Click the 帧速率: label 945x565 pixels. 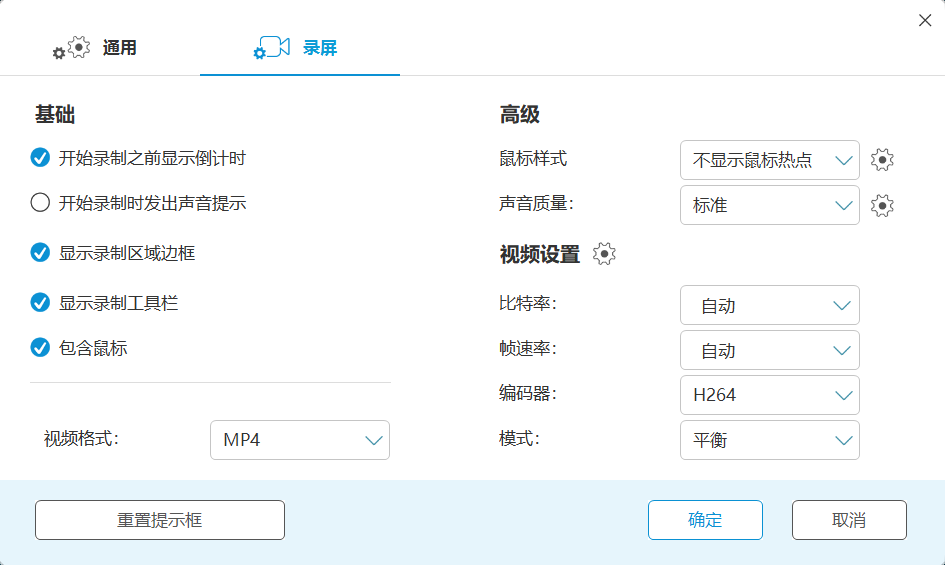coord(527,349)
